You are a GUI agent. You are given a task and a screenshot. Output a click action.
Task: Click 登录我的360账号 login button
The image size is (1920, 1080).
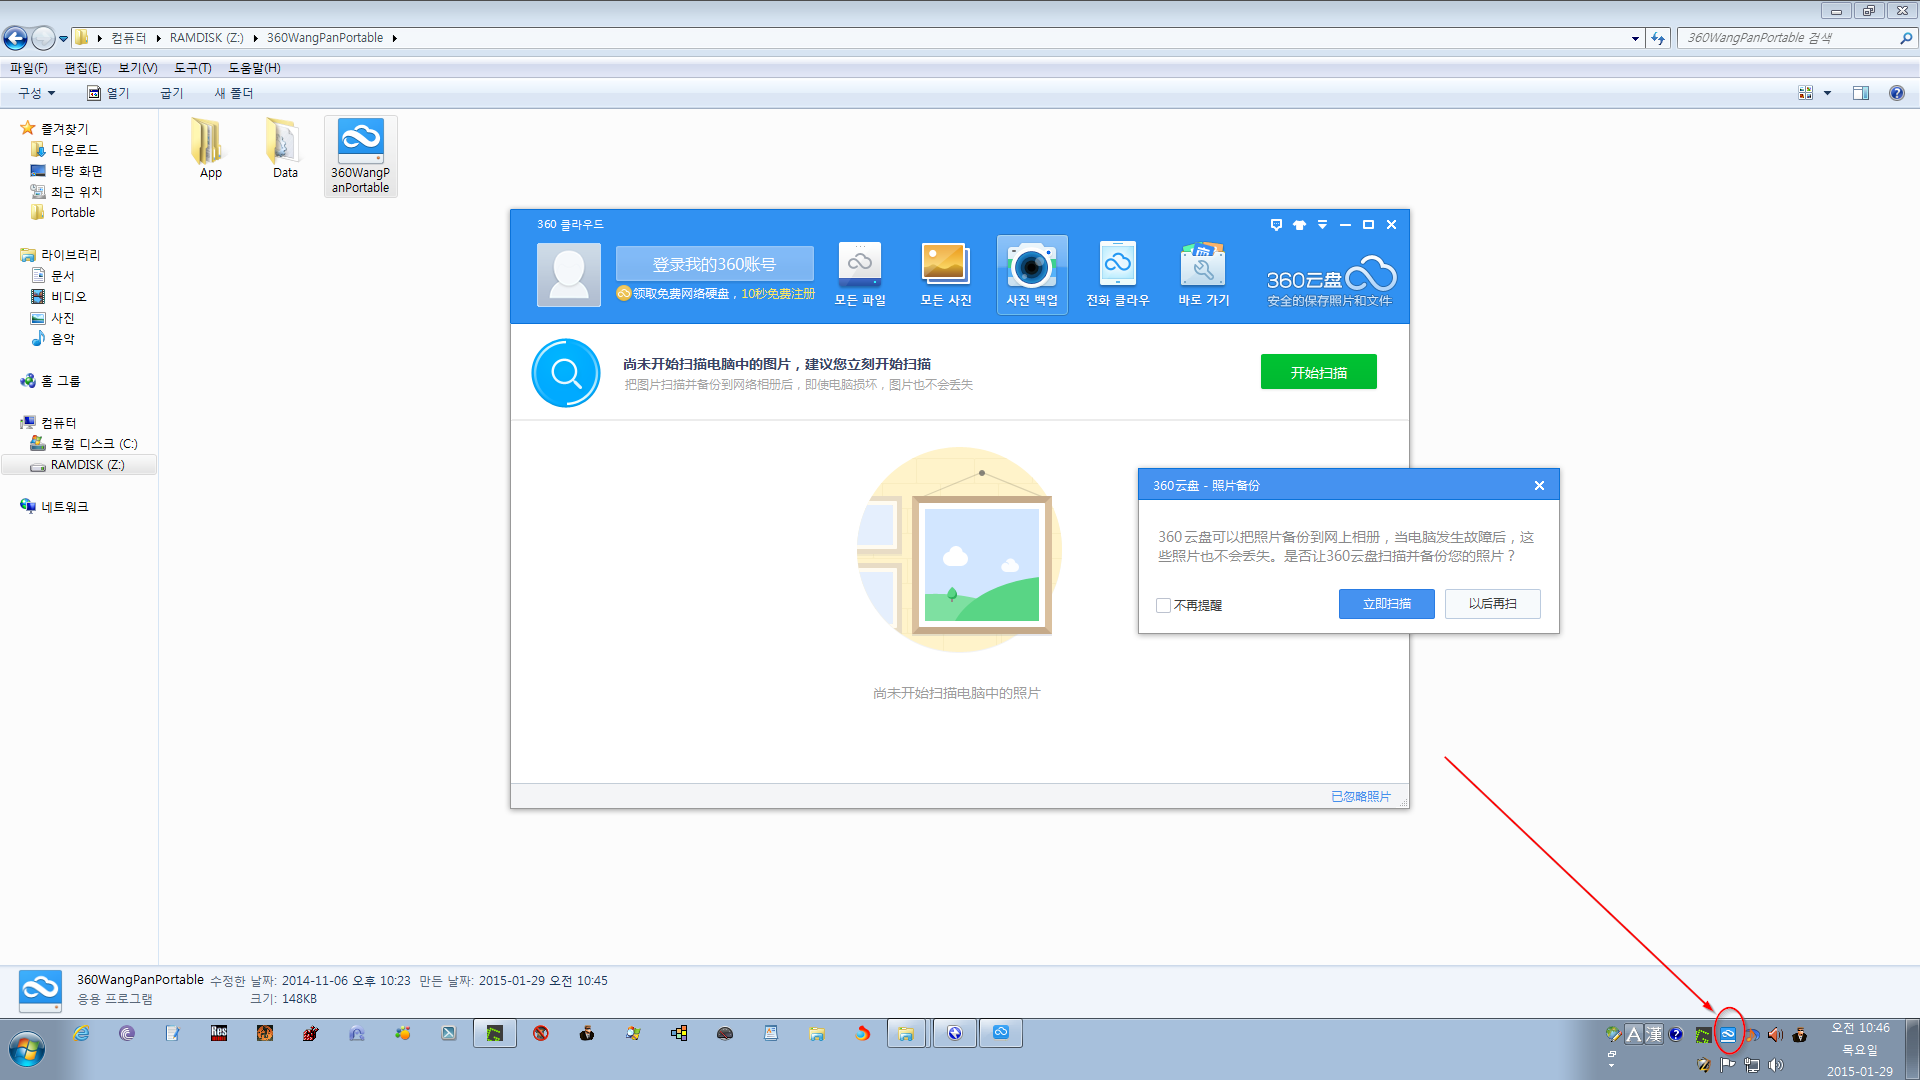click(x=714, y=264)
